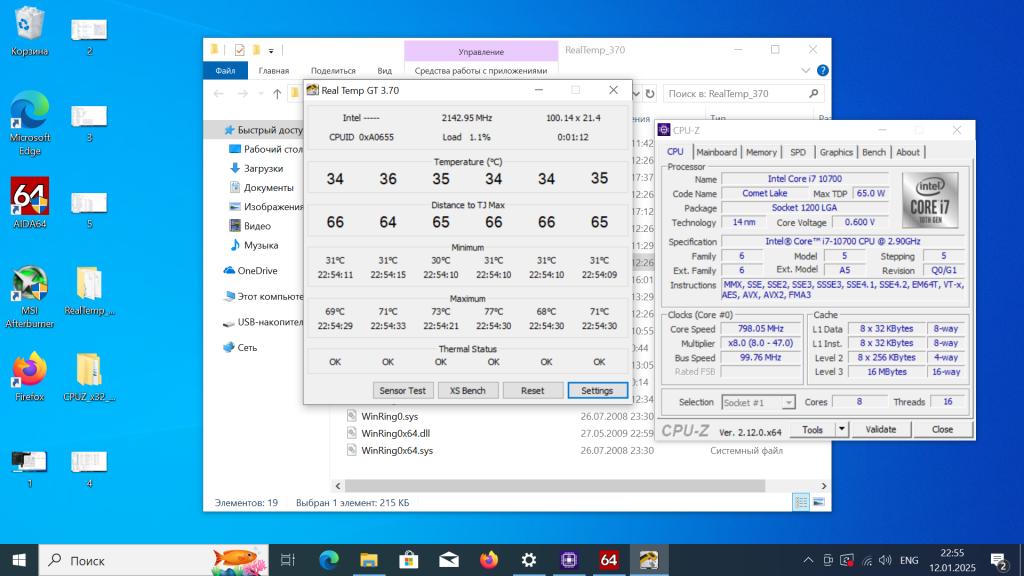Start the XS Bench benchmark
1024x576 pixels.
(468, 391)
